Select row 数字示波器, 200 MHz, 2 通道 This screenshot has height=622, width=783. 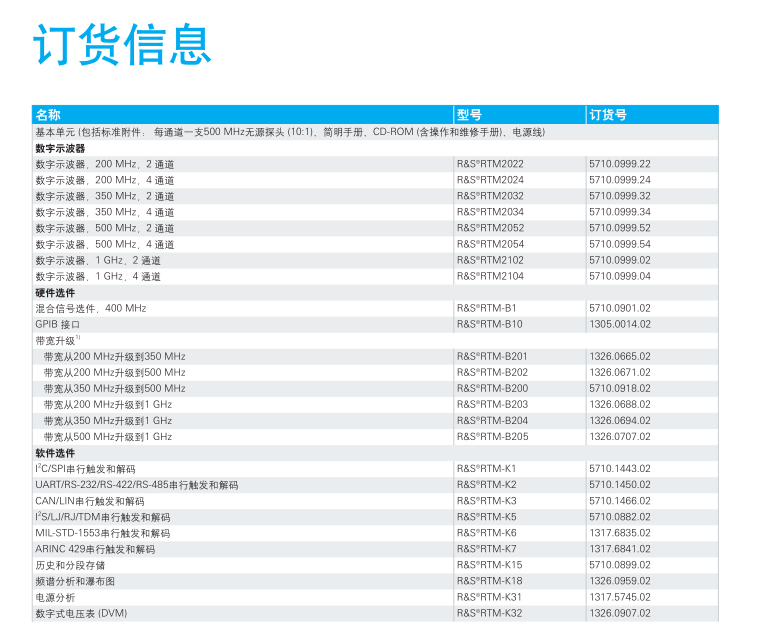pyautogui.click(x=376, y=164)
